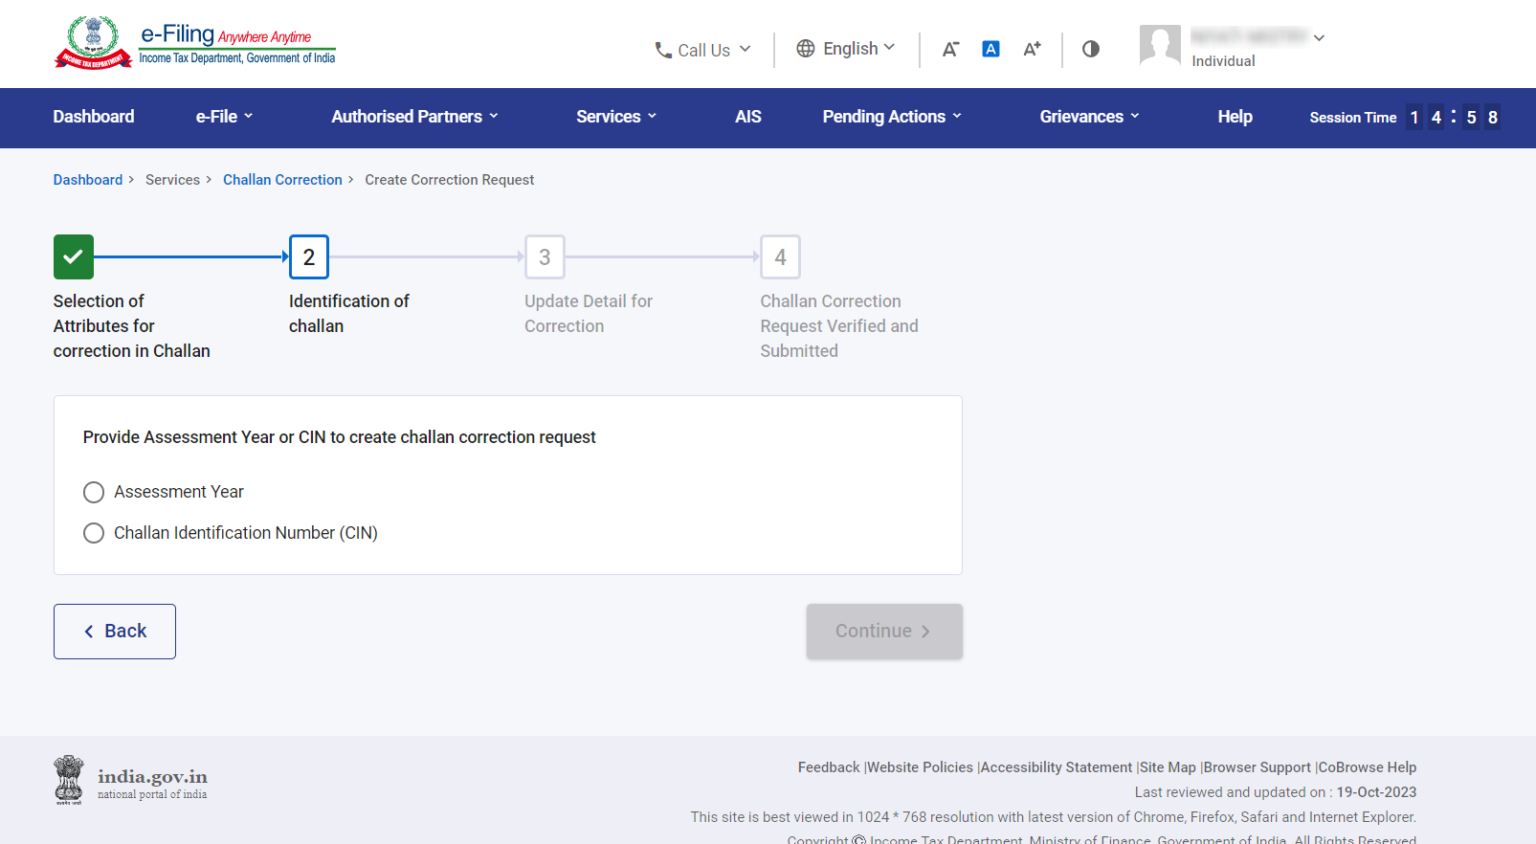
Task: Click the globe icon beside English
Action: tap(805, 47)
